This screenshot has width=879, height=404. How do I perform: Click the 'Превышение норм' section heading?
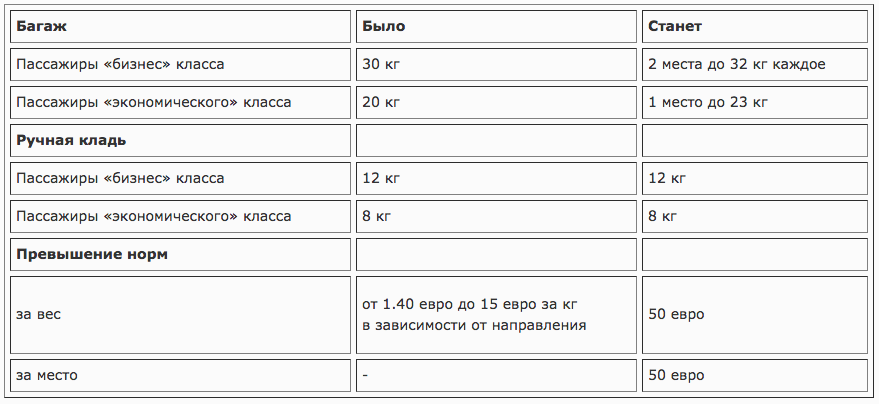pos(181,254)
